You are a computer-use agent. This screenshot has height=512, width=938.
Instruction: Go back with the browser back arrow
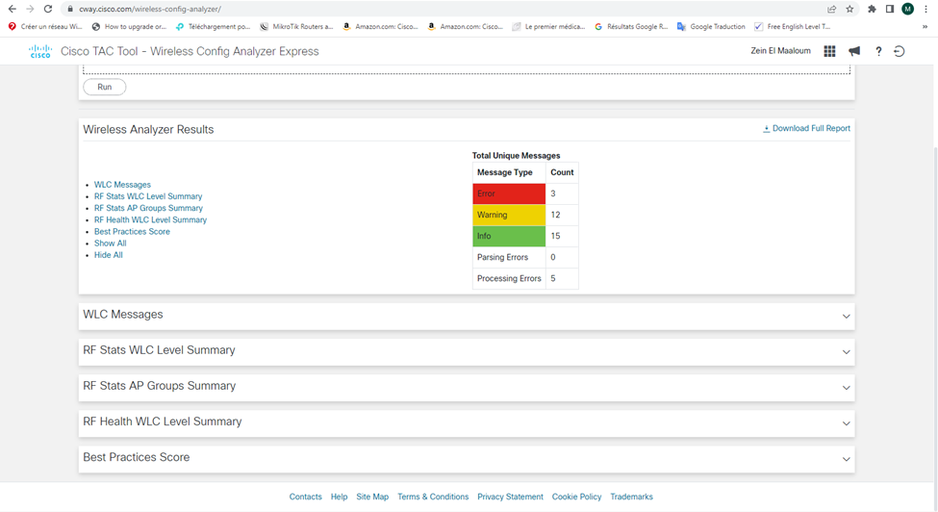tap(12, 9)
